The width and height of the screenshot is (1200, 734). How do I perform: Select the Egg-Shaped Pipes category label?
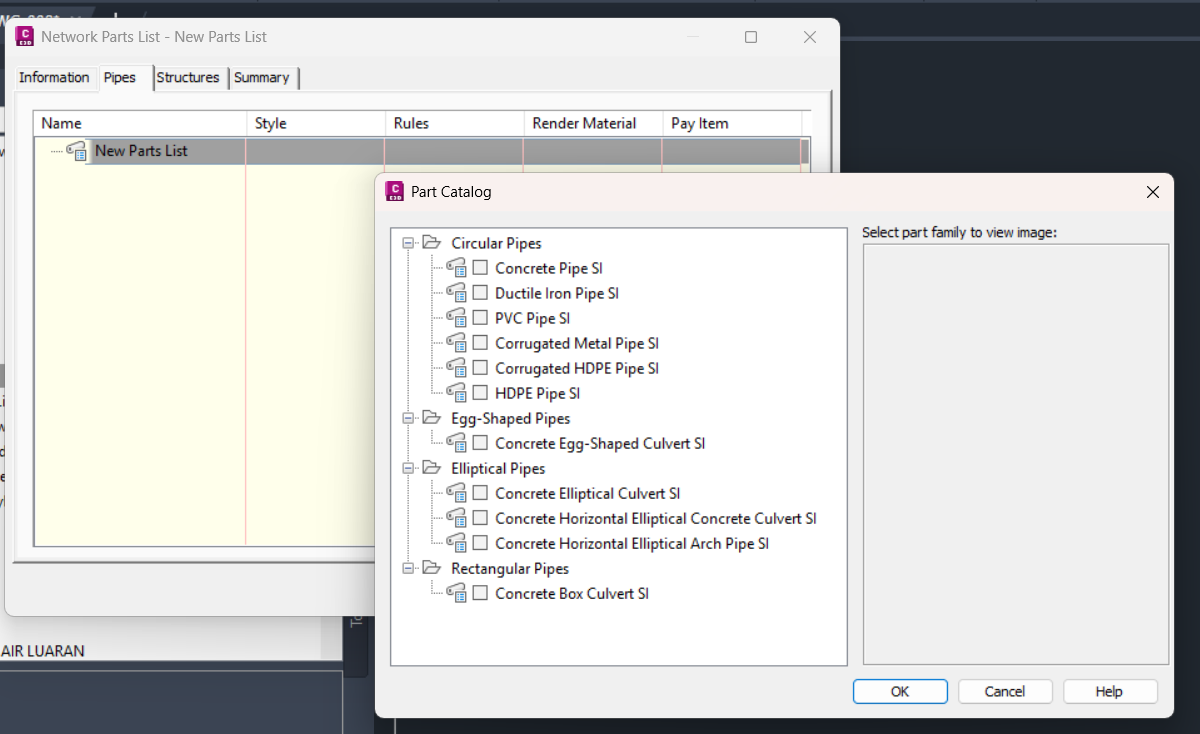[x=511, y=418]
